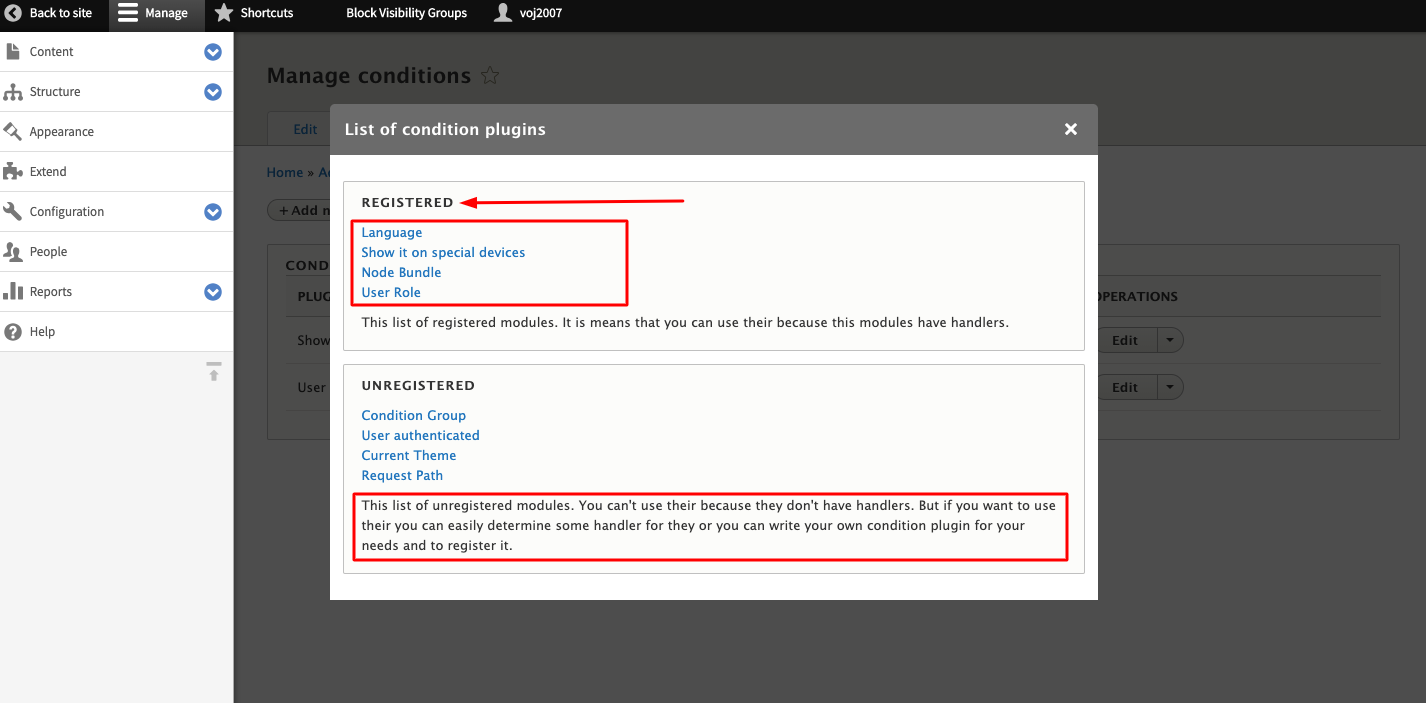This screenshot has height=703, width=1426.
Task: Add Manage conditions page to shortcuts star
Action: [x=490, y=76]
